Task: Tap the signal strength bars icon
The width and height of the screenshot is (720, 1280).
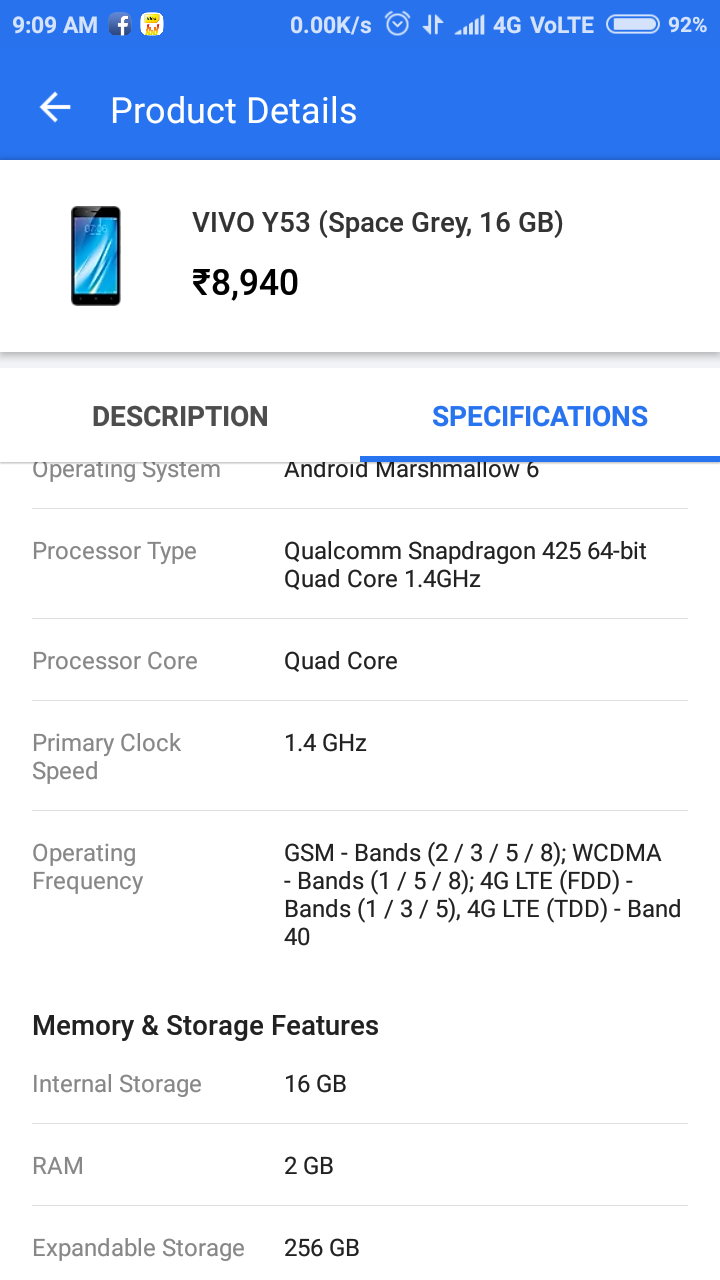Action: pyautogui.click(x=469, y=25)
